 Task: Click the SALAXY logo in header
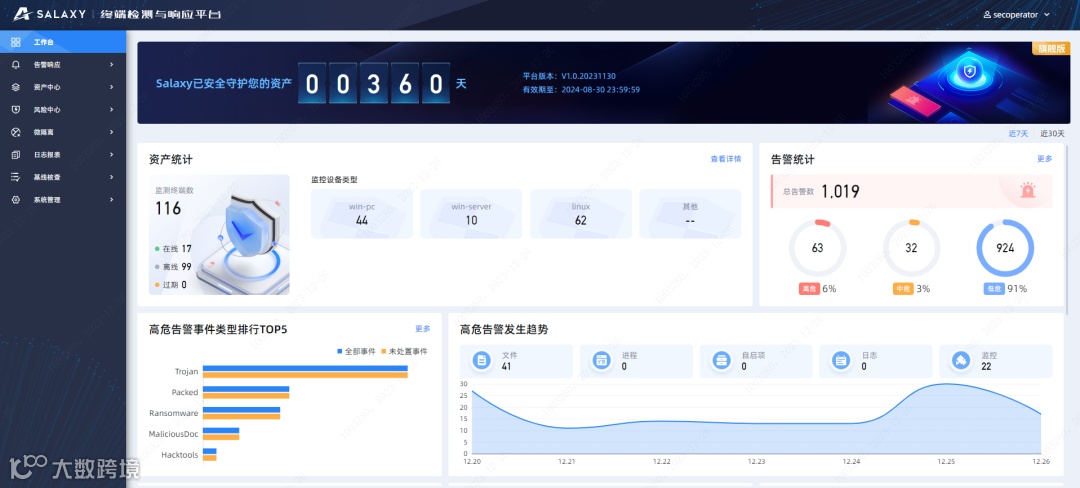pyautogui.click(x=50, y=14)
